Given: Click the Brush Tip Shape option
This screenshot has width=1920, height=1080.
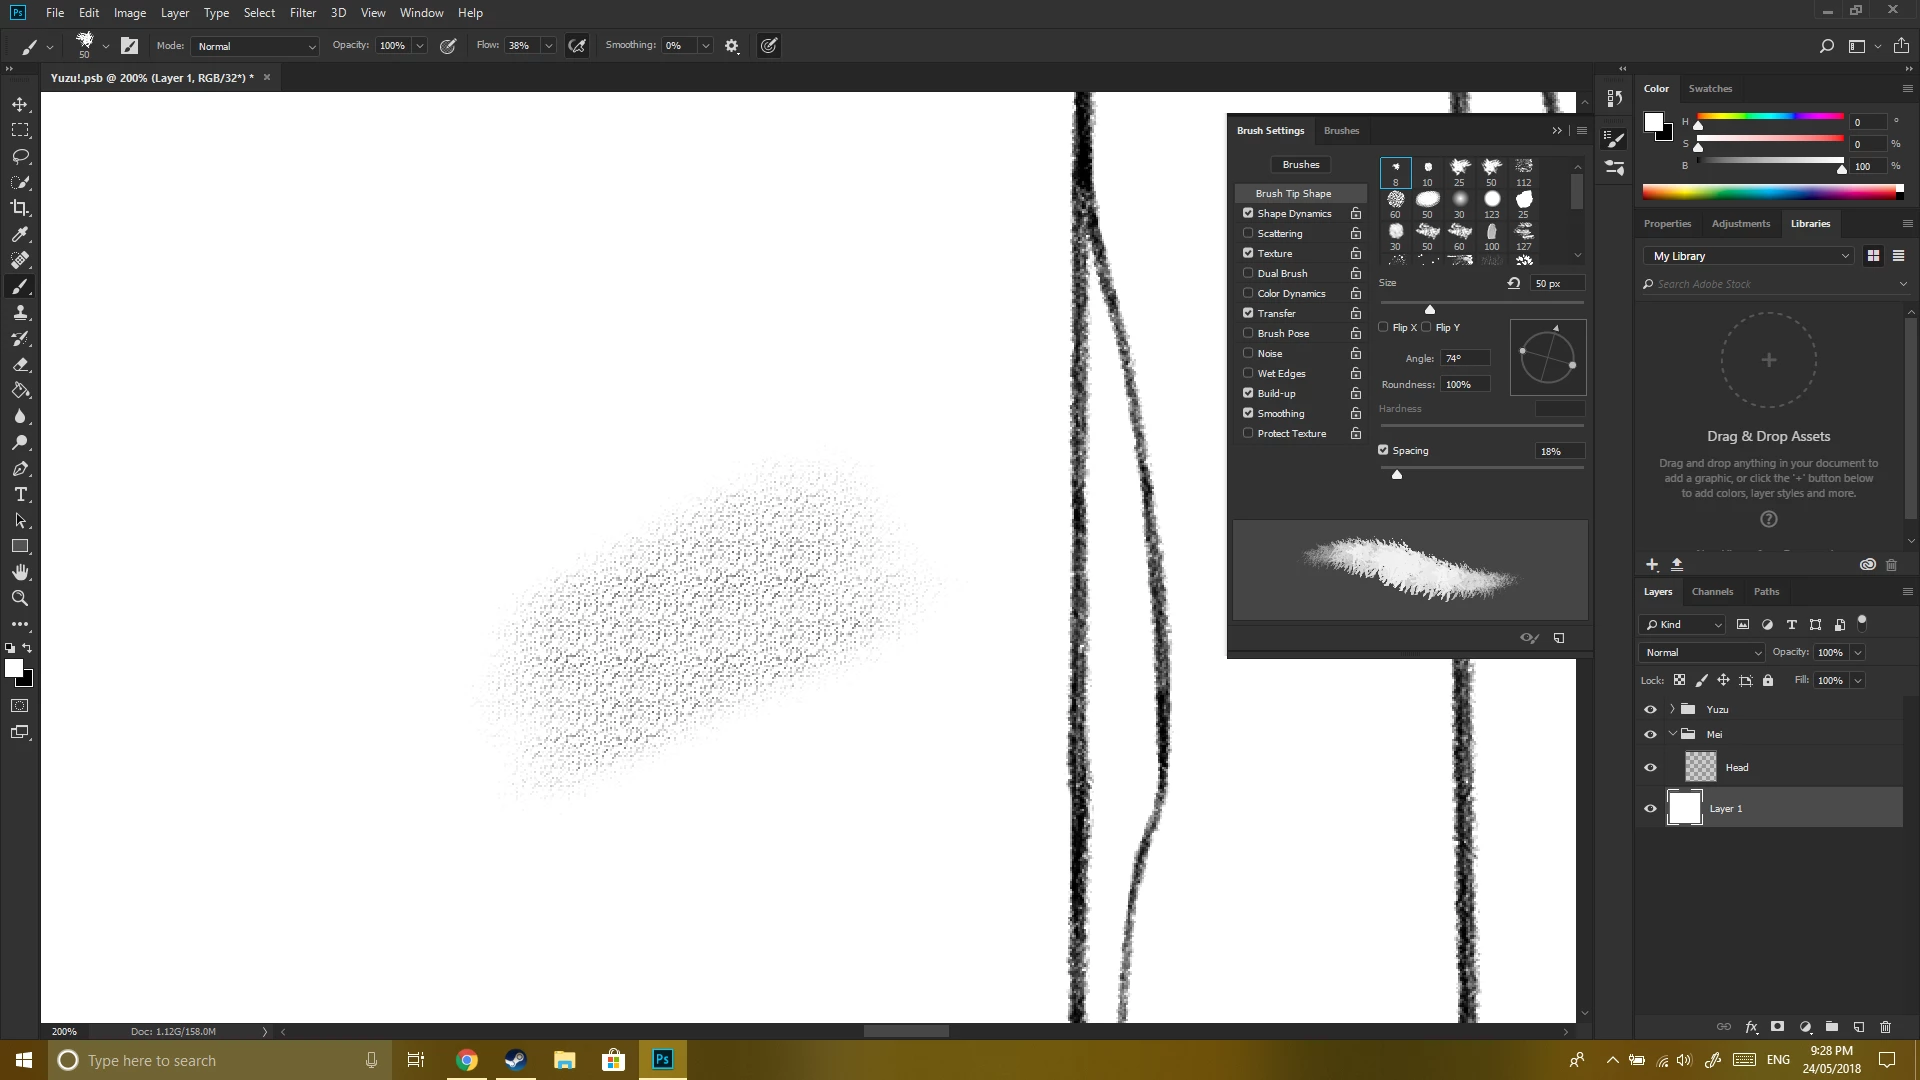Looking at the screenshot, I should (x=1293, y=193).
